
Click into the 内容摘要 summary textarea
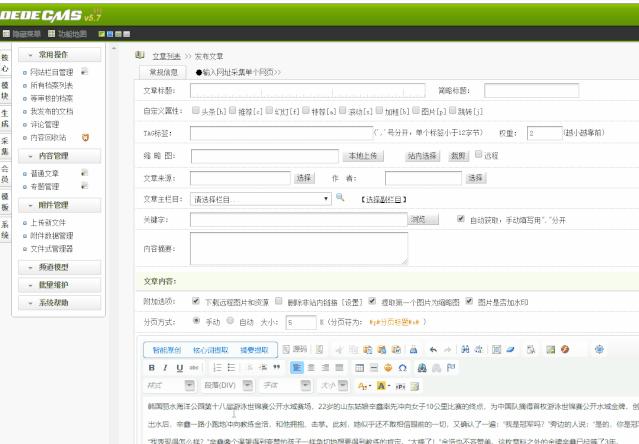point(299,248)
